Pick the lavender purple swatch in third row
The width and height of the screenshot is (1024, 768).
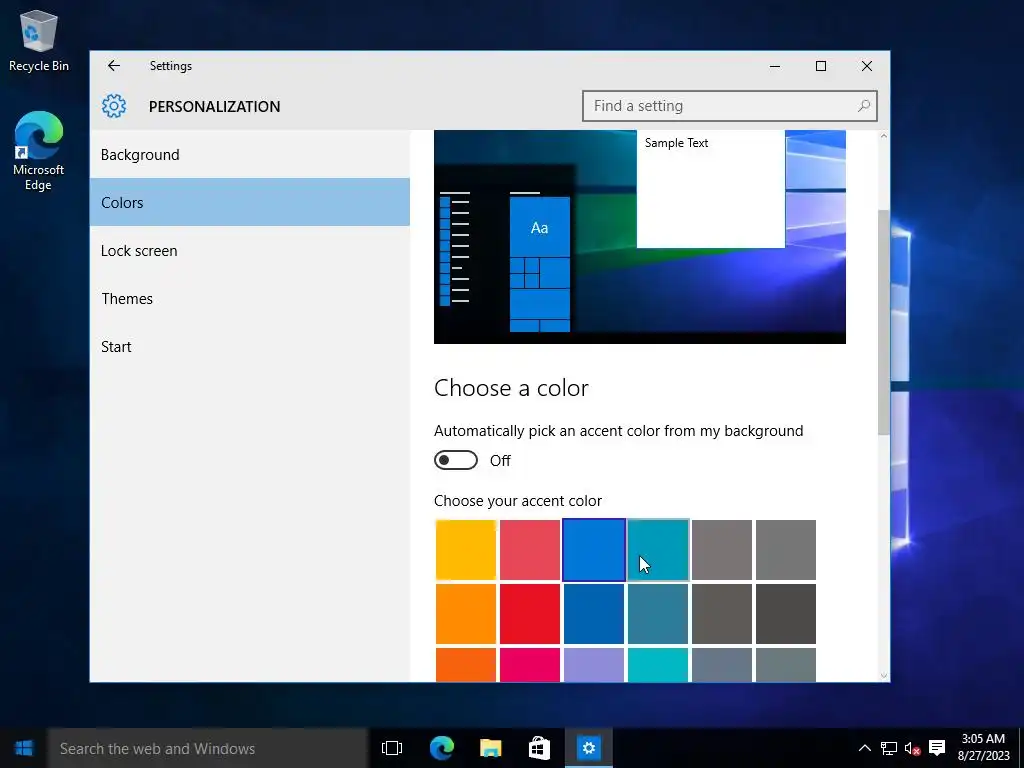tap(594, 665)
